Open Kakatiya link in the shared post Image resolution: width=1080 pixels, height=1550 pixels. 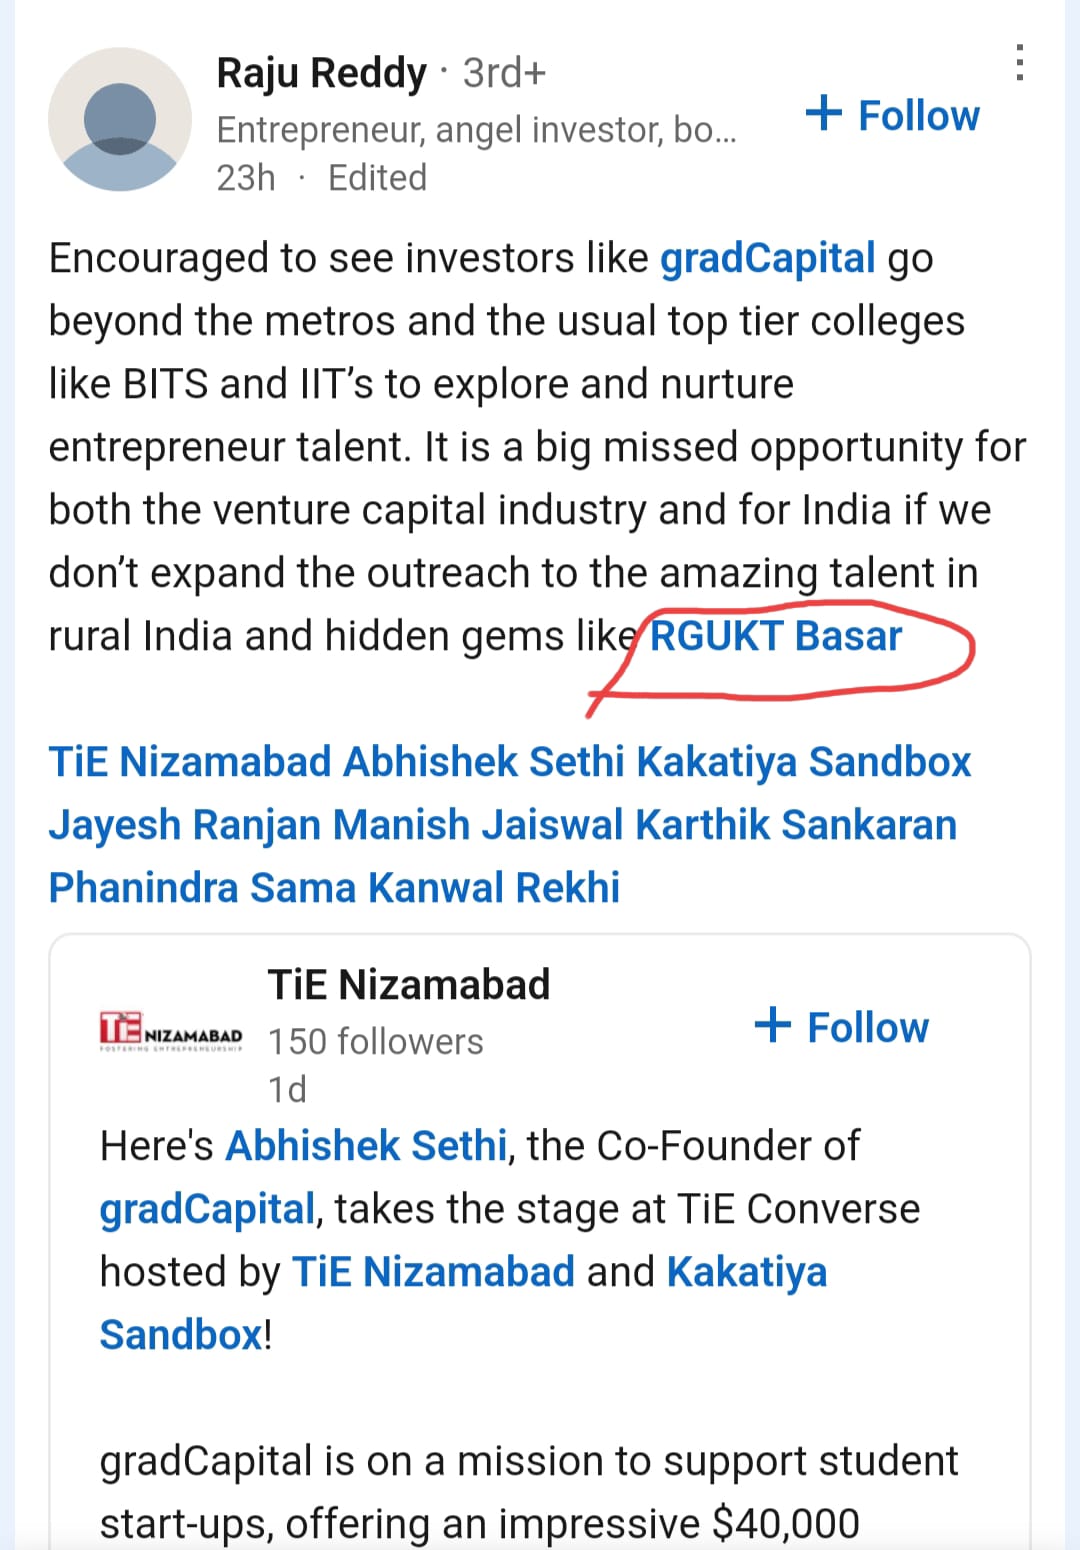coord(747,1272)
